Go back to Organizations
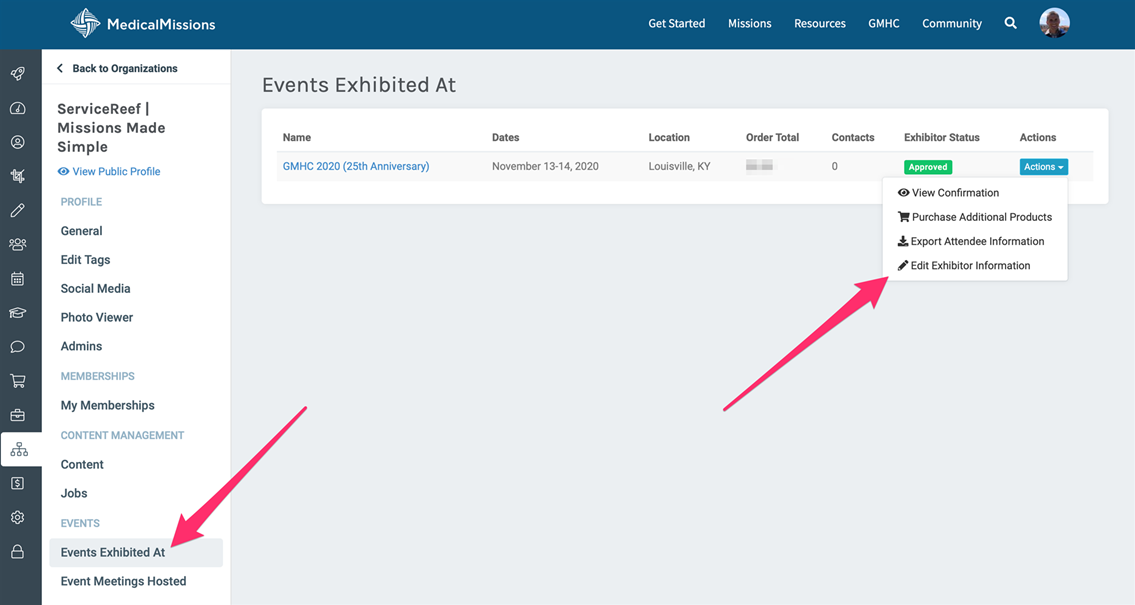The height and width of the screenshot is (605, 1135). coord(117,68)
